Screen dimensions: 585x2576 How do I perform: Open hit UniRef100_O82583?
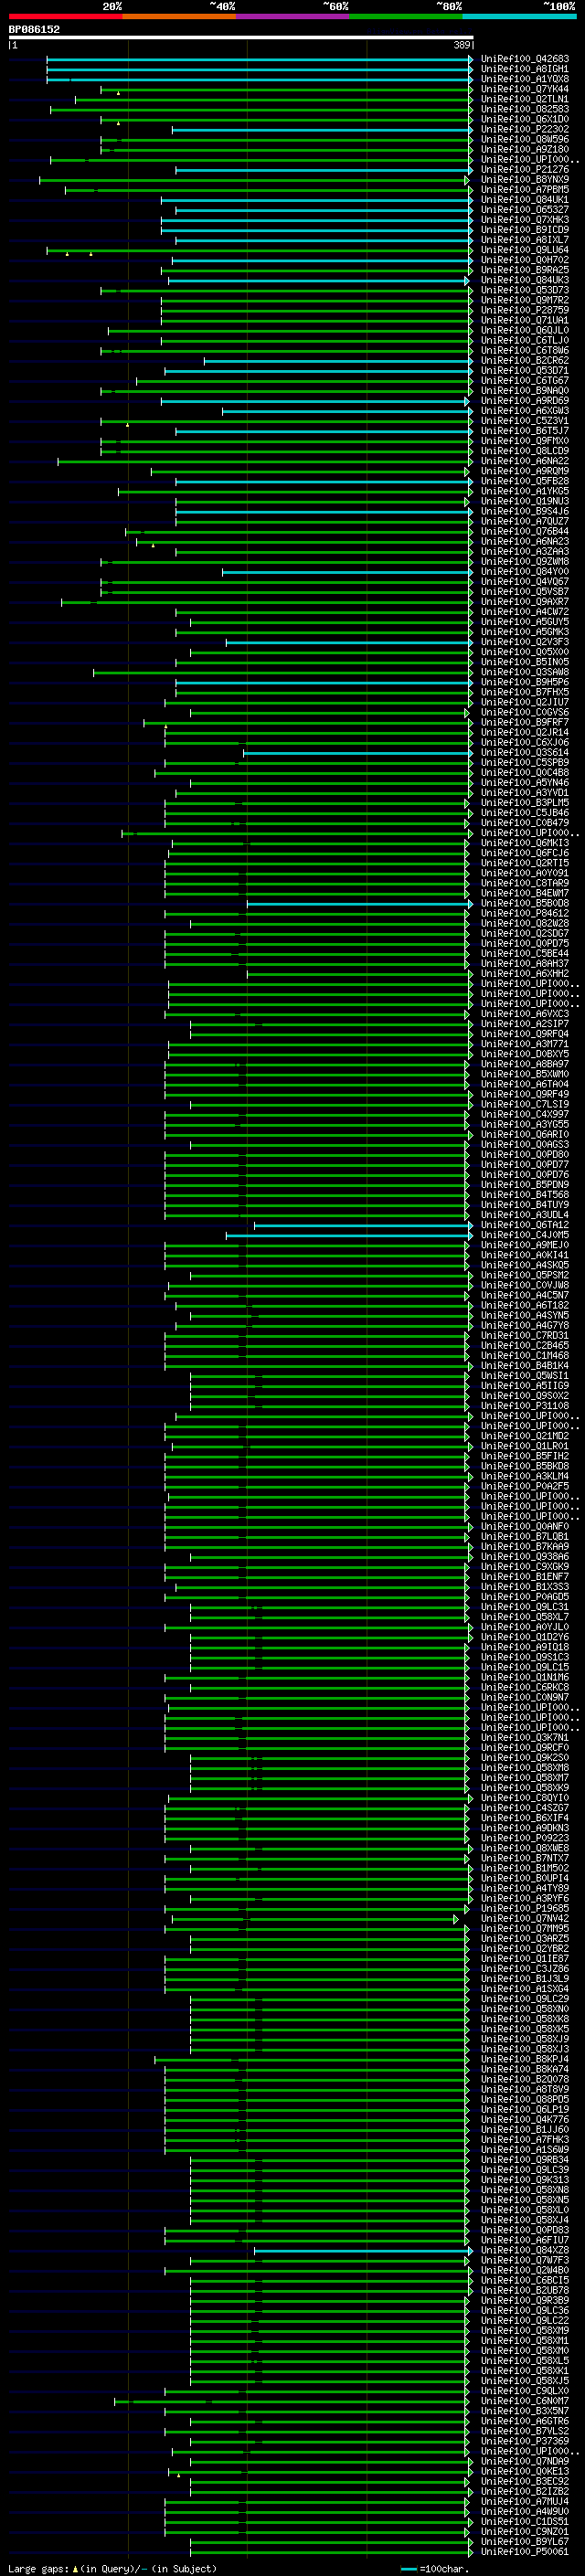click(x=525, y=109)
